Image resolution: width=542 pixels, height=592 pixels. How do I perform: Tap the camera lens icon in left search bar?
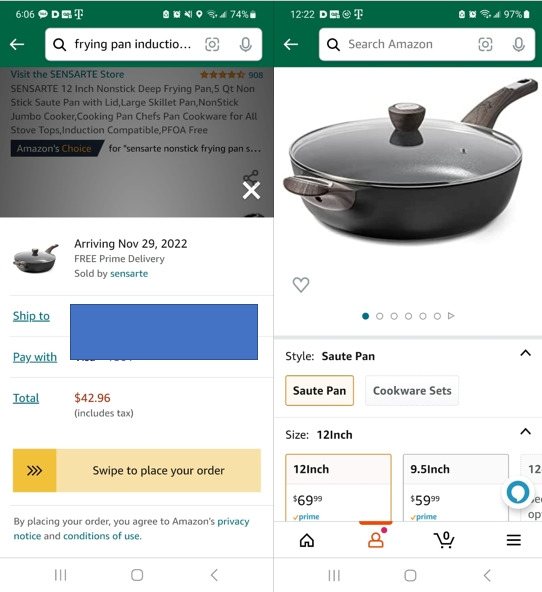coord(212,45)
